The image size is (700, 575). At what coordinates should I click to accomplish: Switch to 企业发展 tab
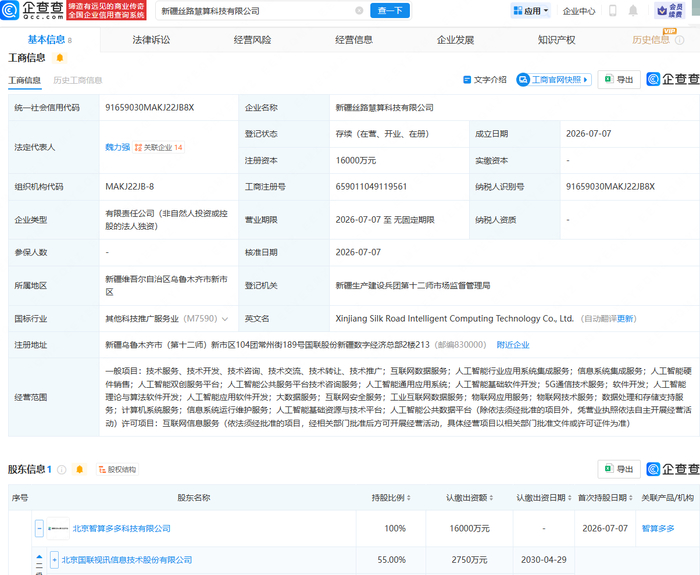pyautogui.click(x=455, y=40)
